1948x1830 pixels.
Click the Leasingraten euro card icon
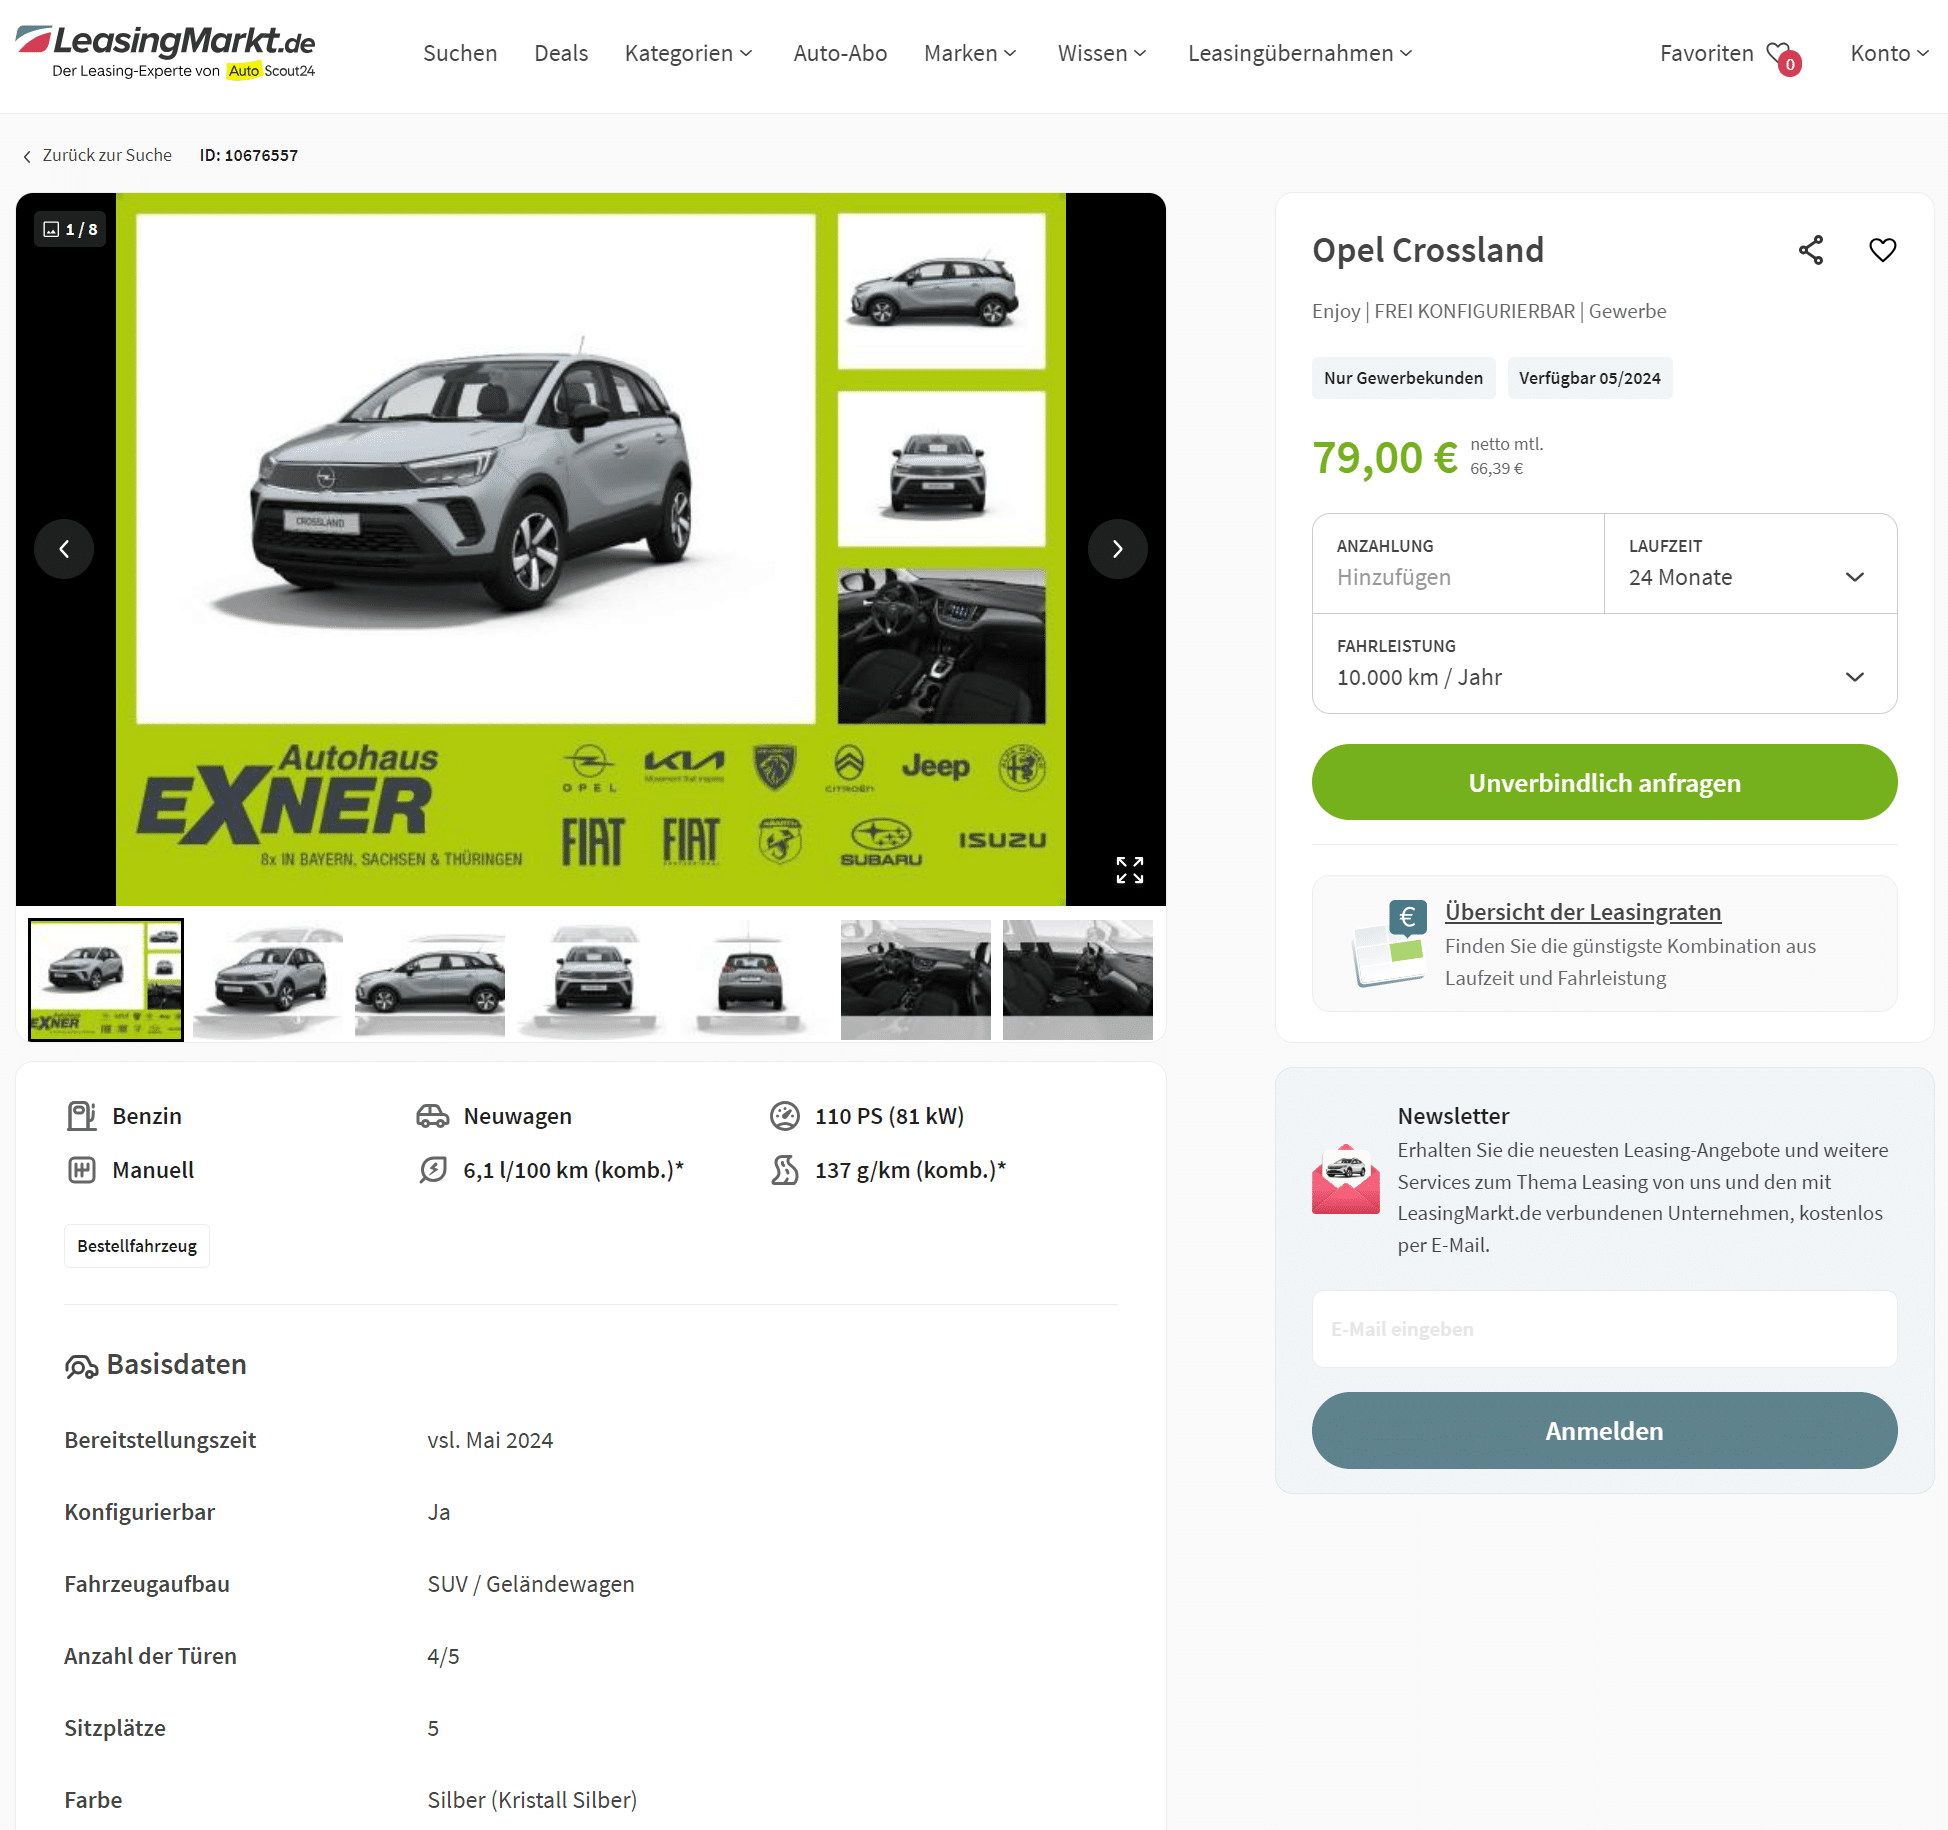tap(1389, 943)
